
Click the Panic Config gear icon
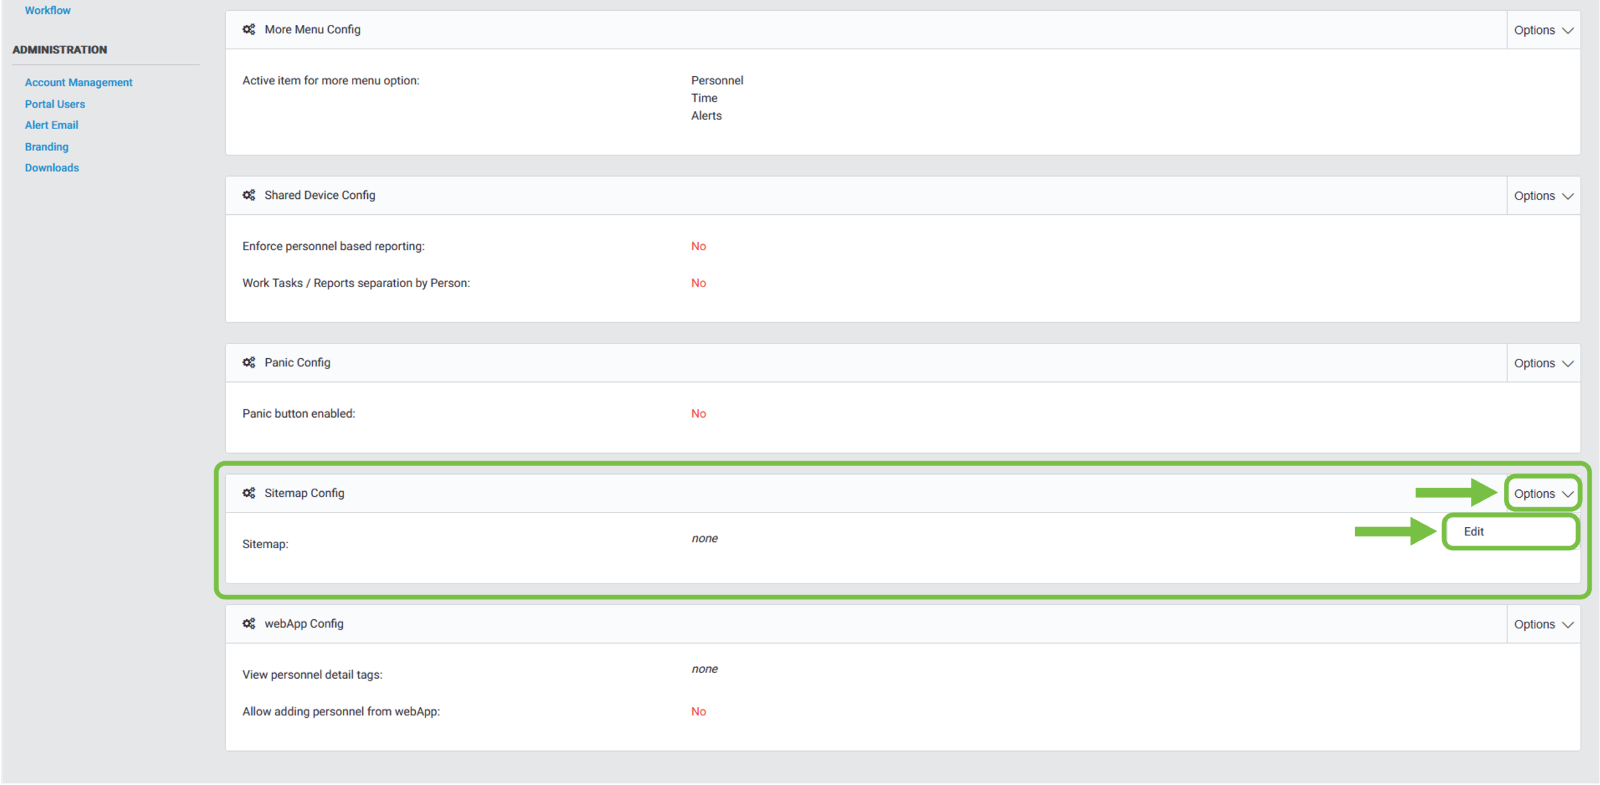[x=249, y=363]
